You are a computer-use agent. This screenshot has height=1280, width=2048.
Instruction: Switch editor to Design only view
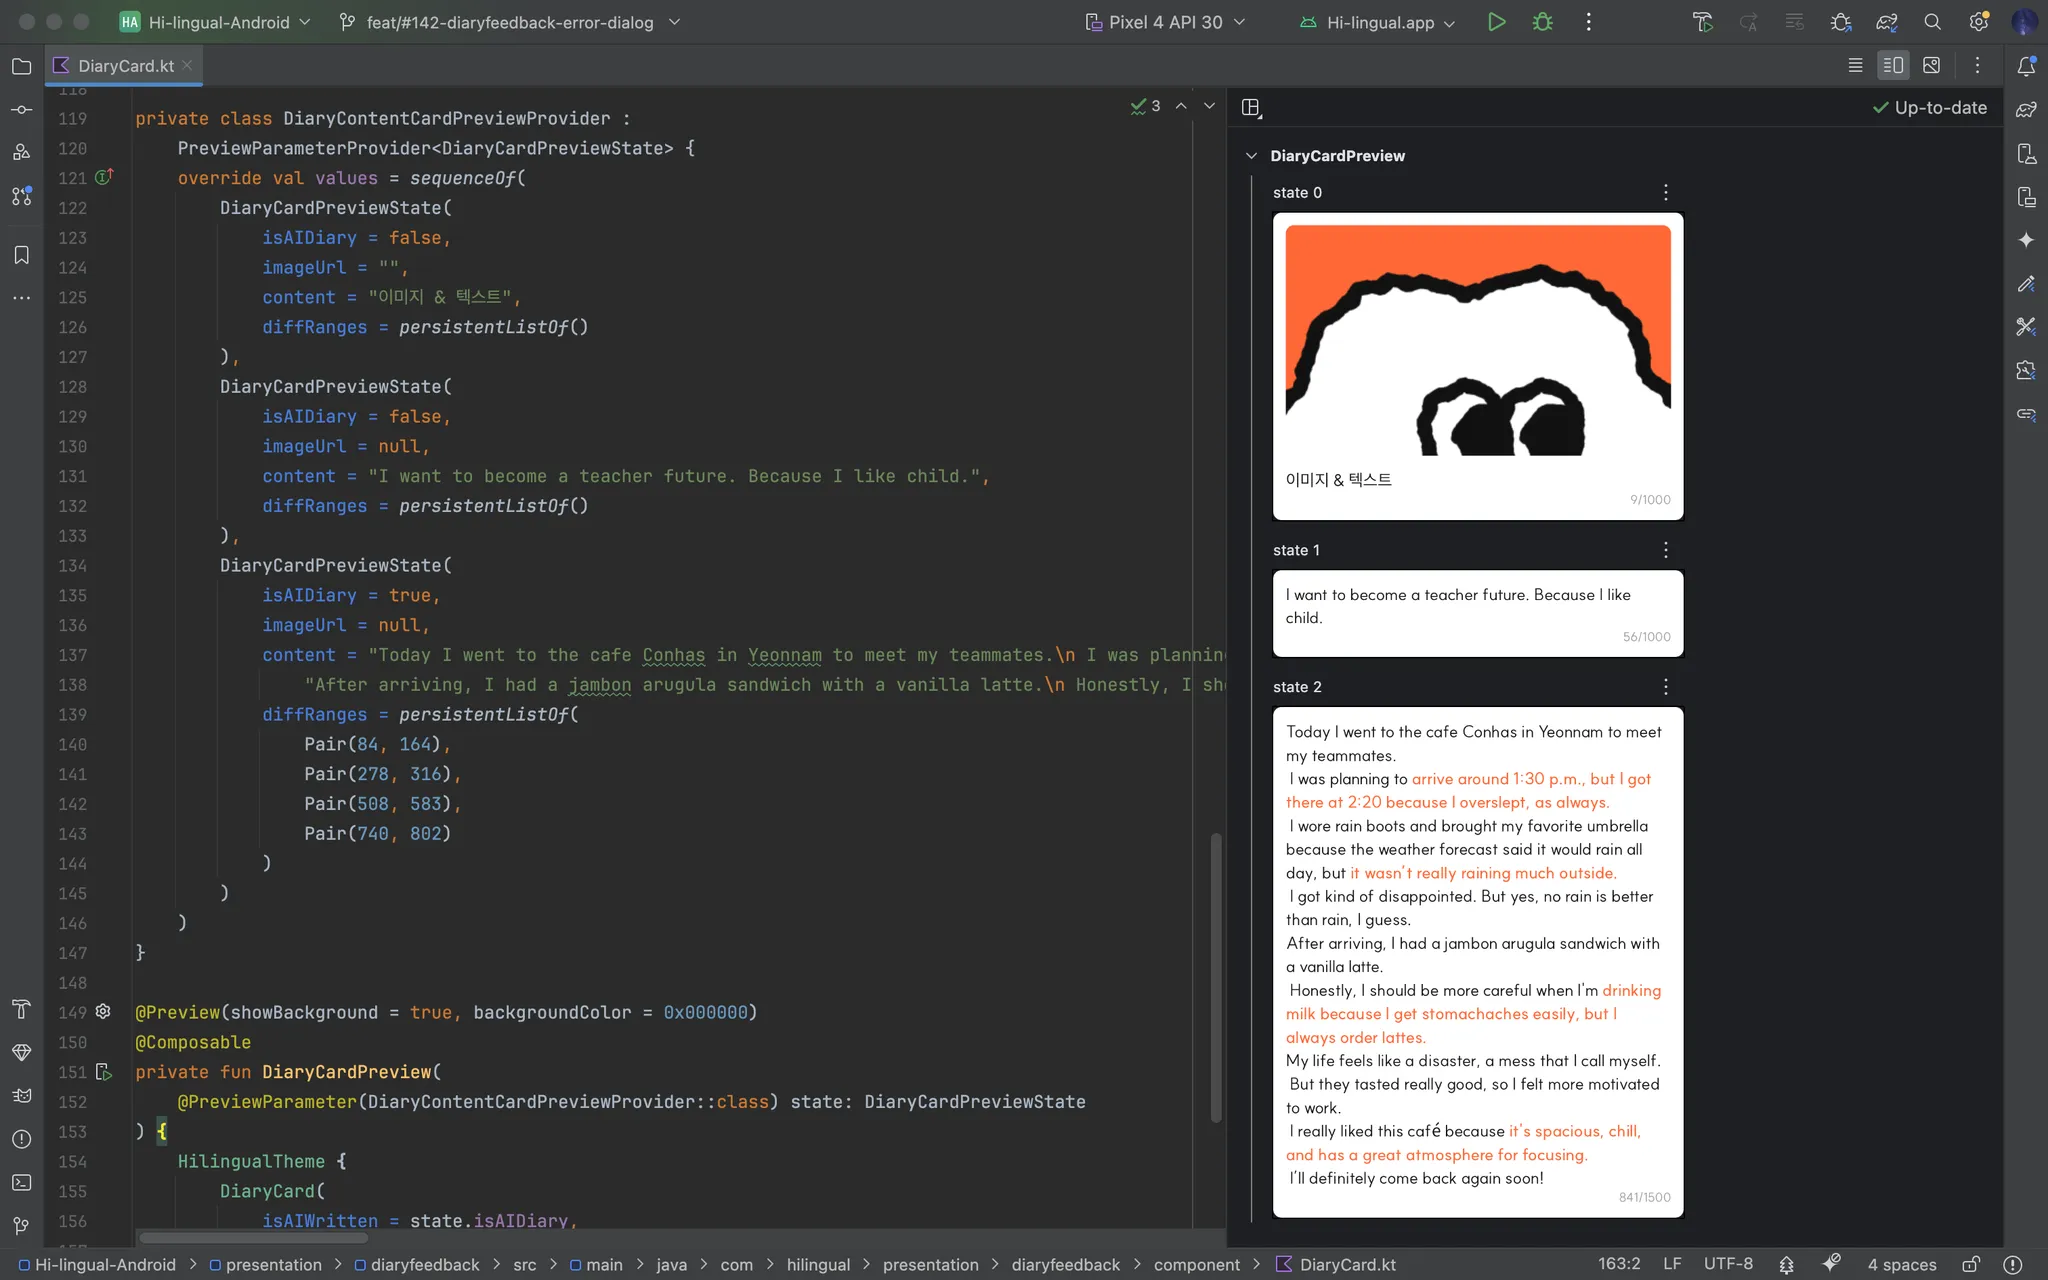coord(1931,66)
